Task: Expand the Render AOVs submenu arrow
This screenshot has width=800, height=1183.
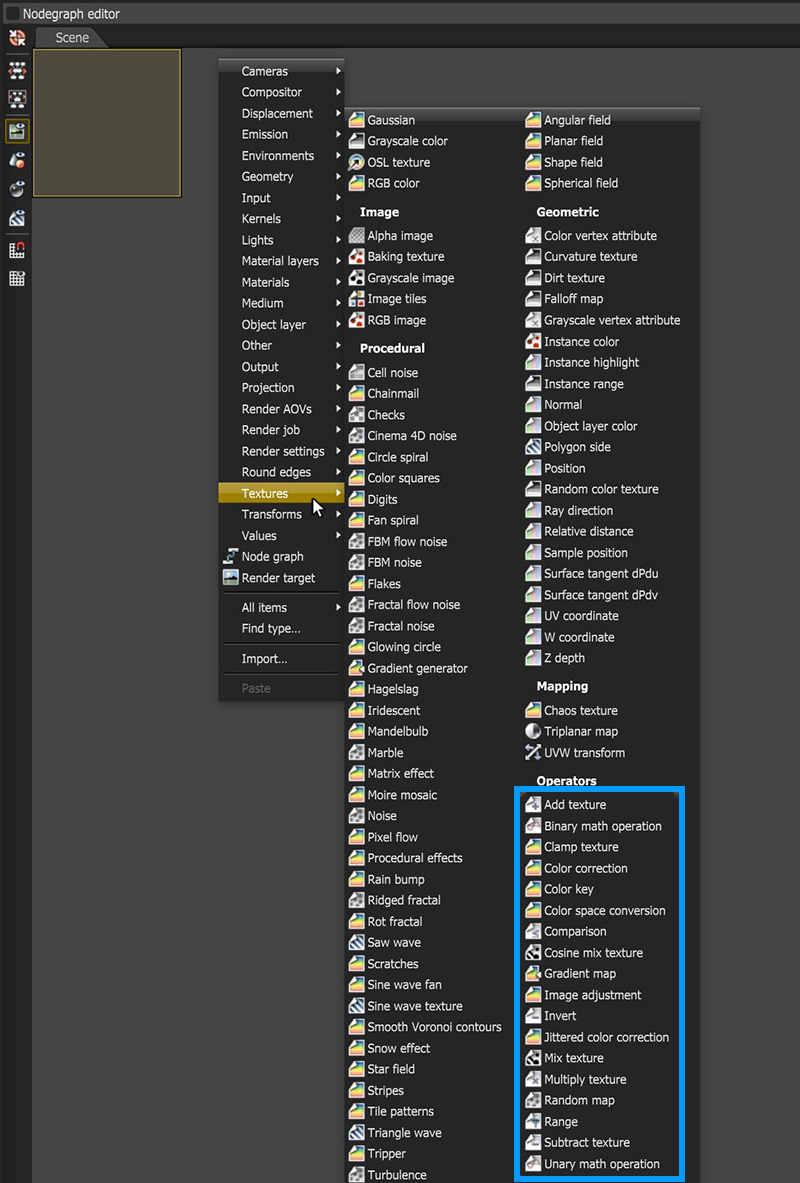Action: [338, 409]
